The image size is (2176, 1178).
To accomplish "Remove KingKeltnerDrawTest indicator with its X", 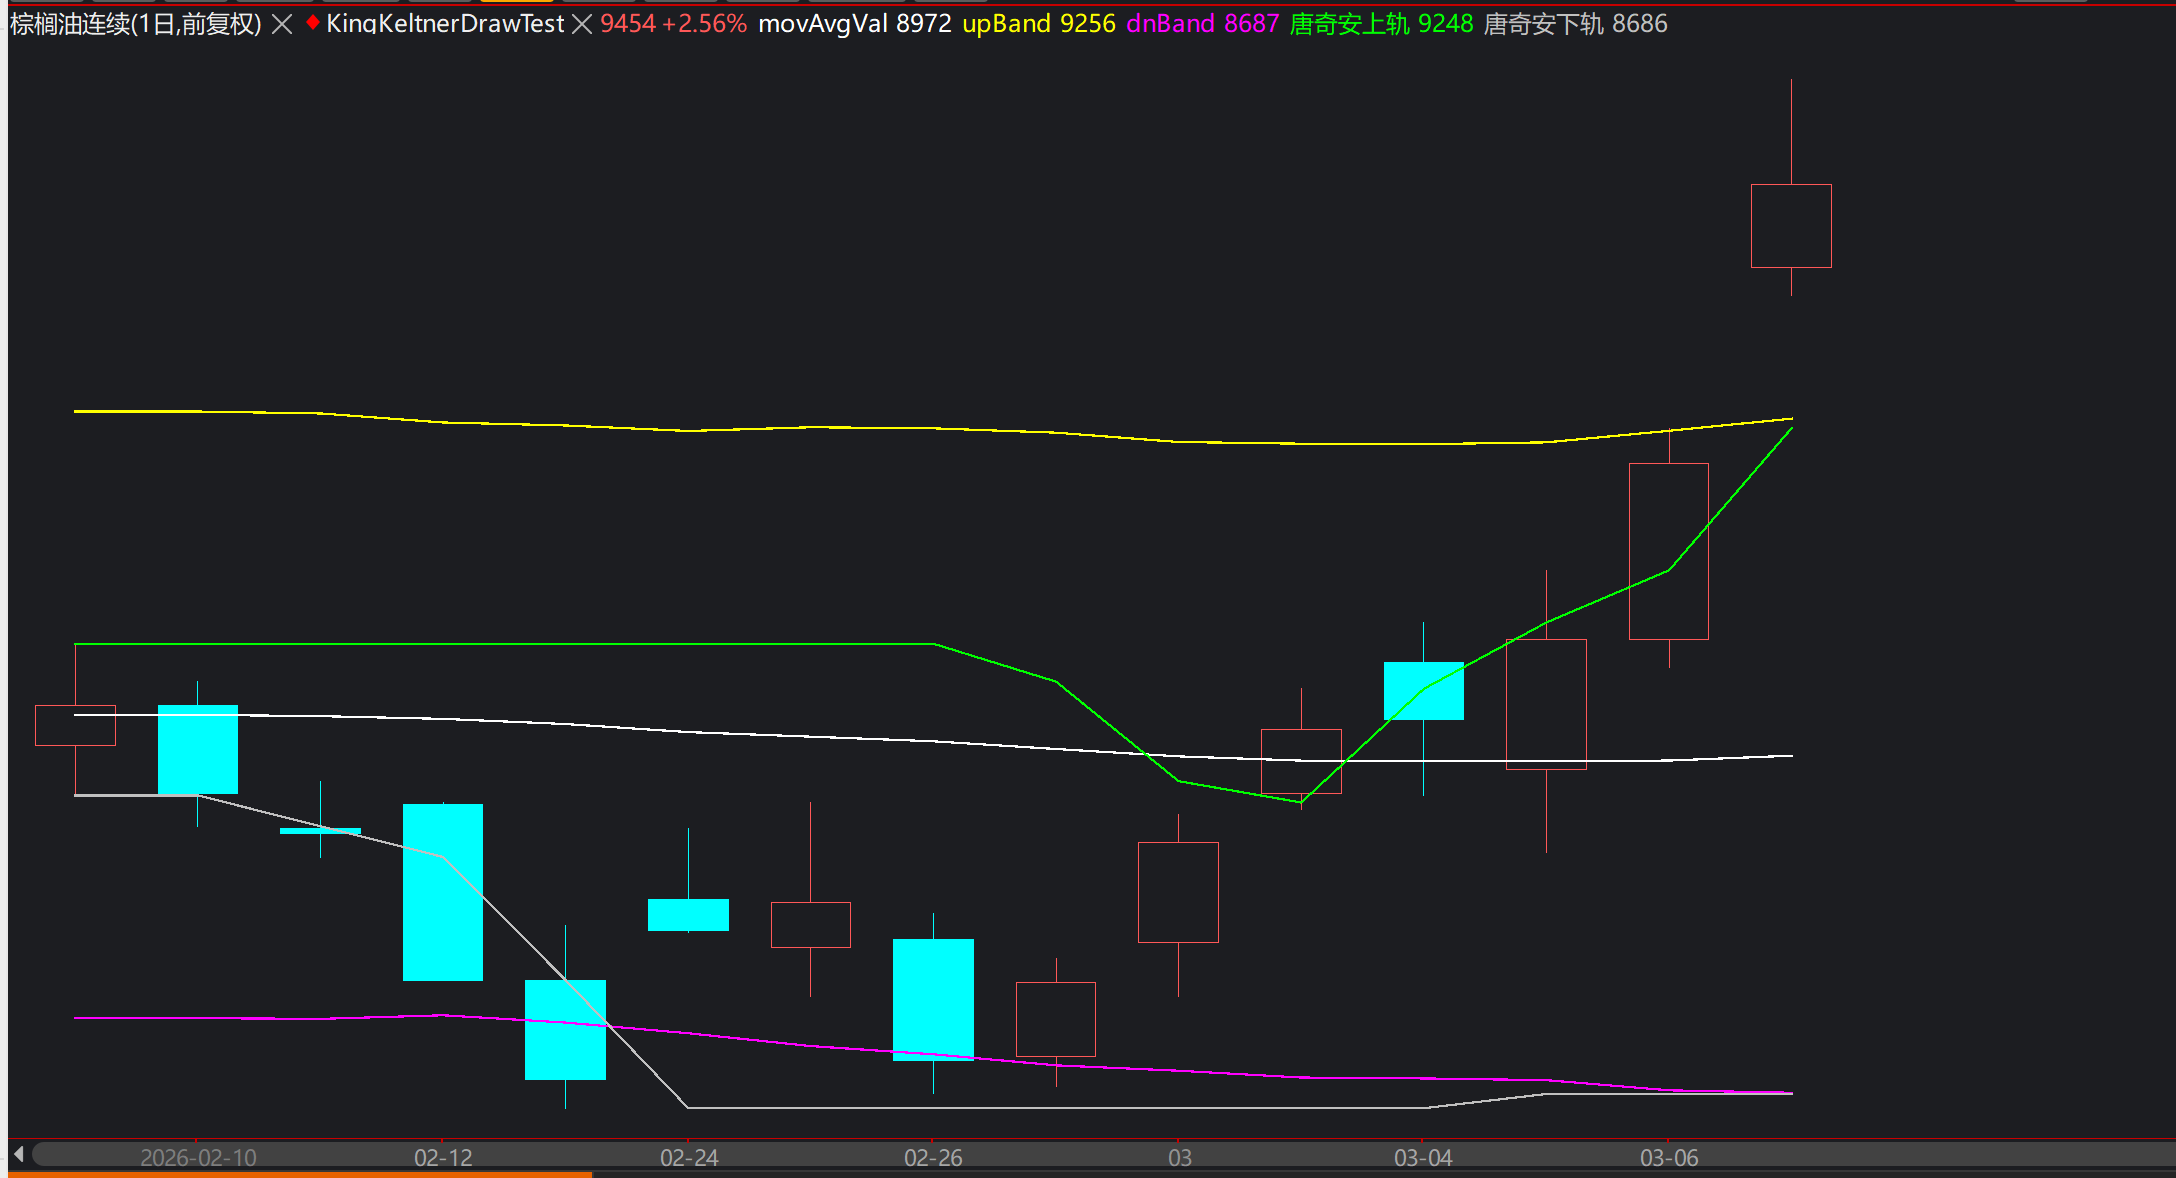I will pyautogui.click(x=582, y=24).
